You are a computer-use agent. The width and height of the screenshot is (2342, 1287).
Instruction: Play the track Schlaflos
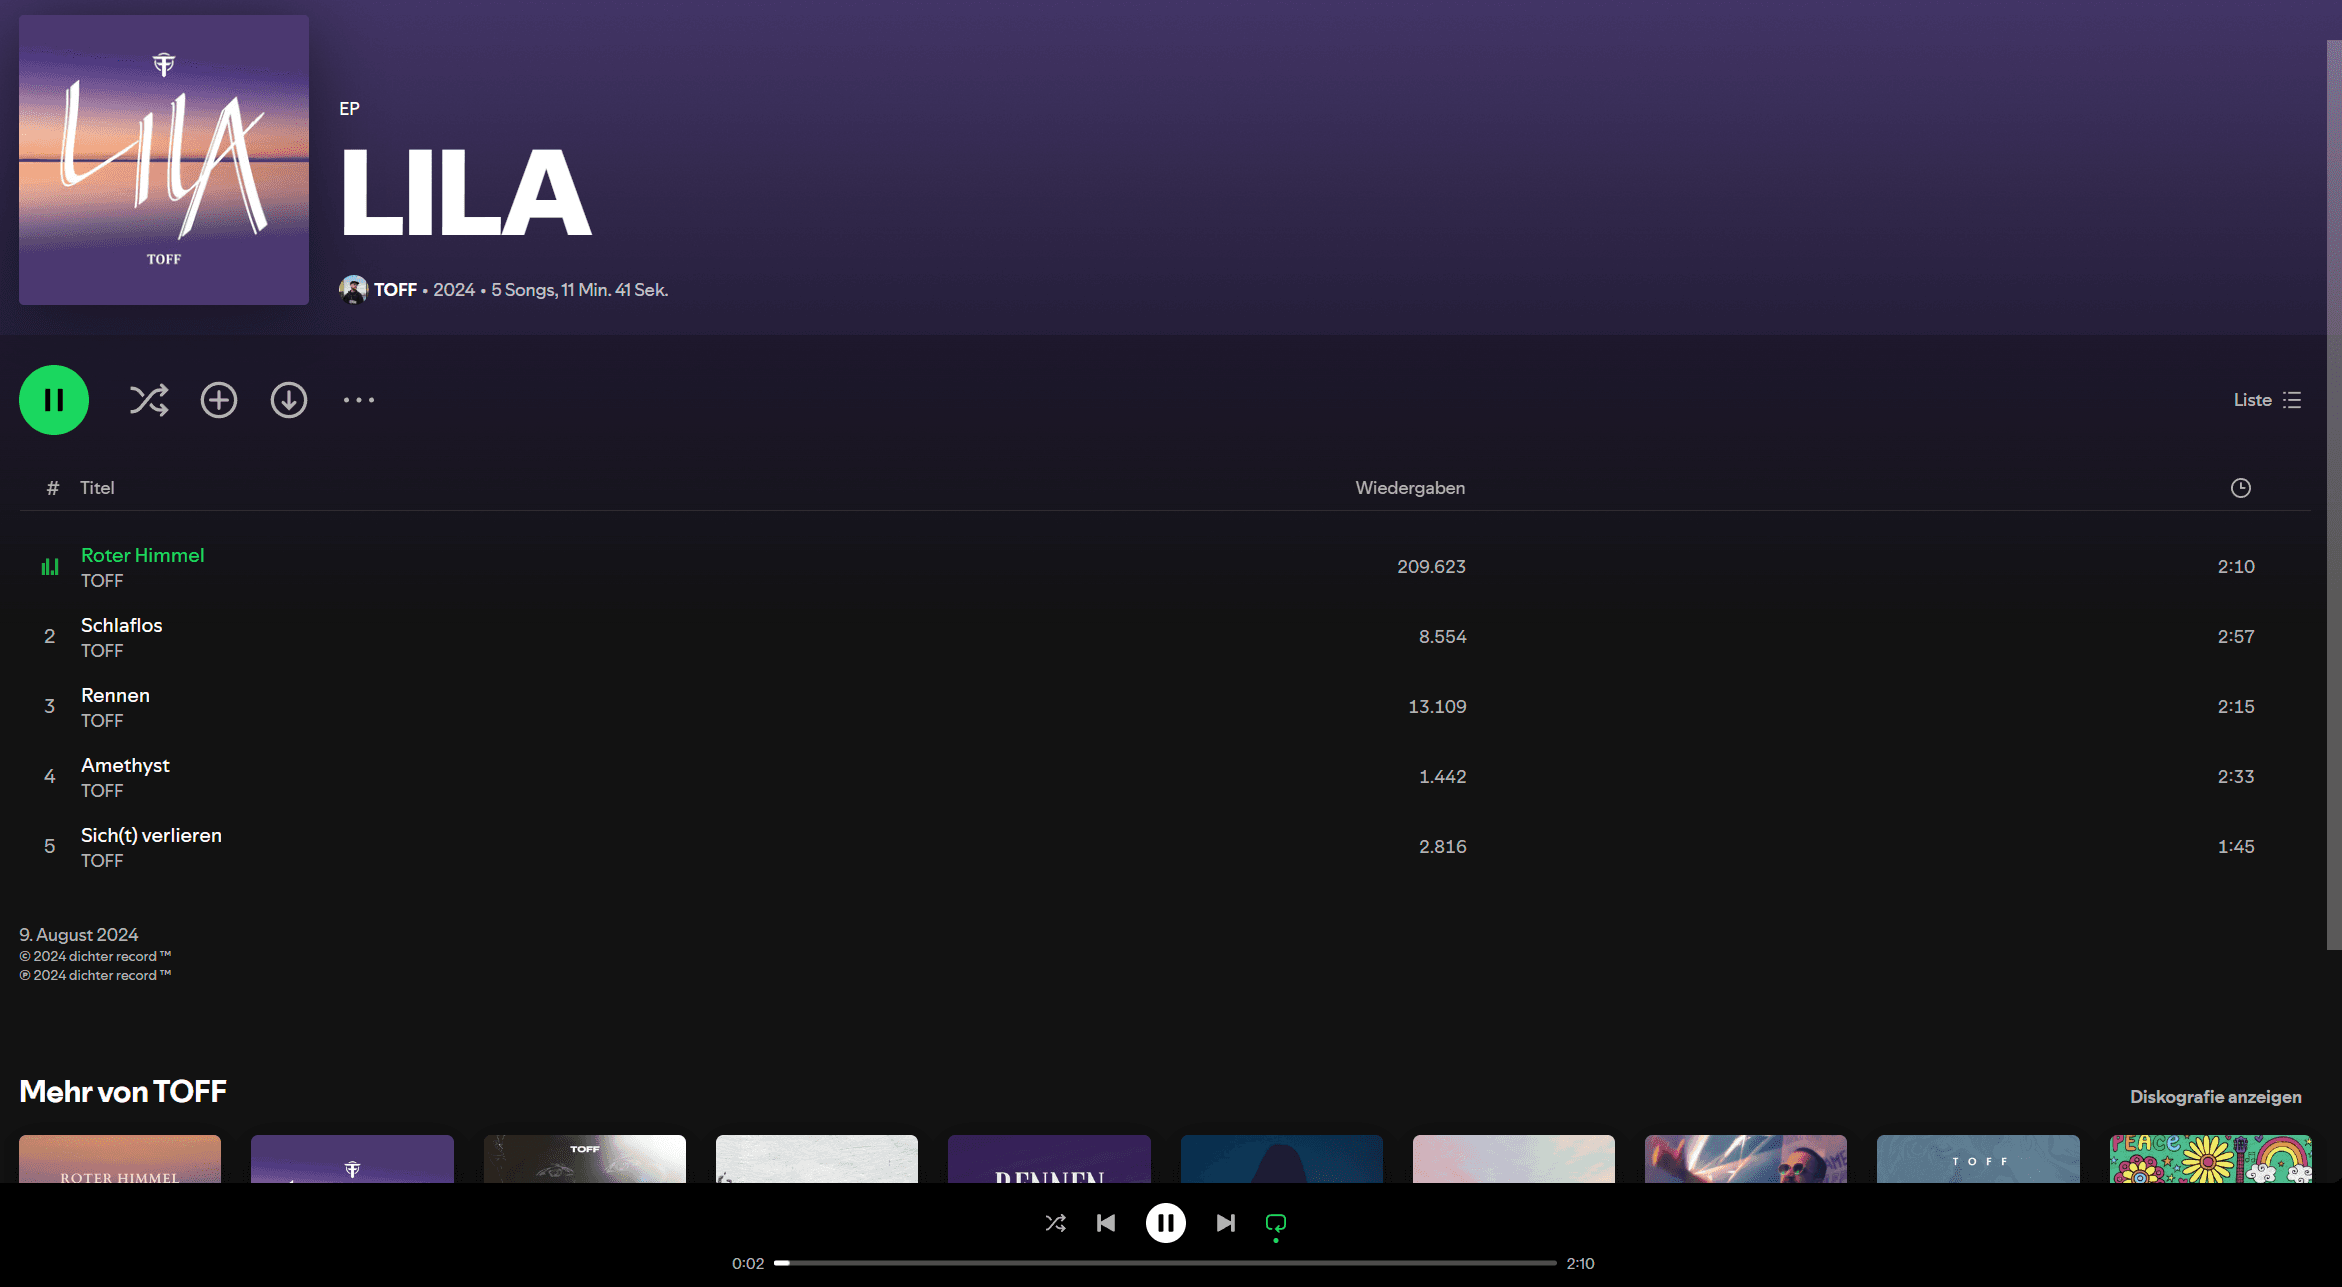click(122, 625)
